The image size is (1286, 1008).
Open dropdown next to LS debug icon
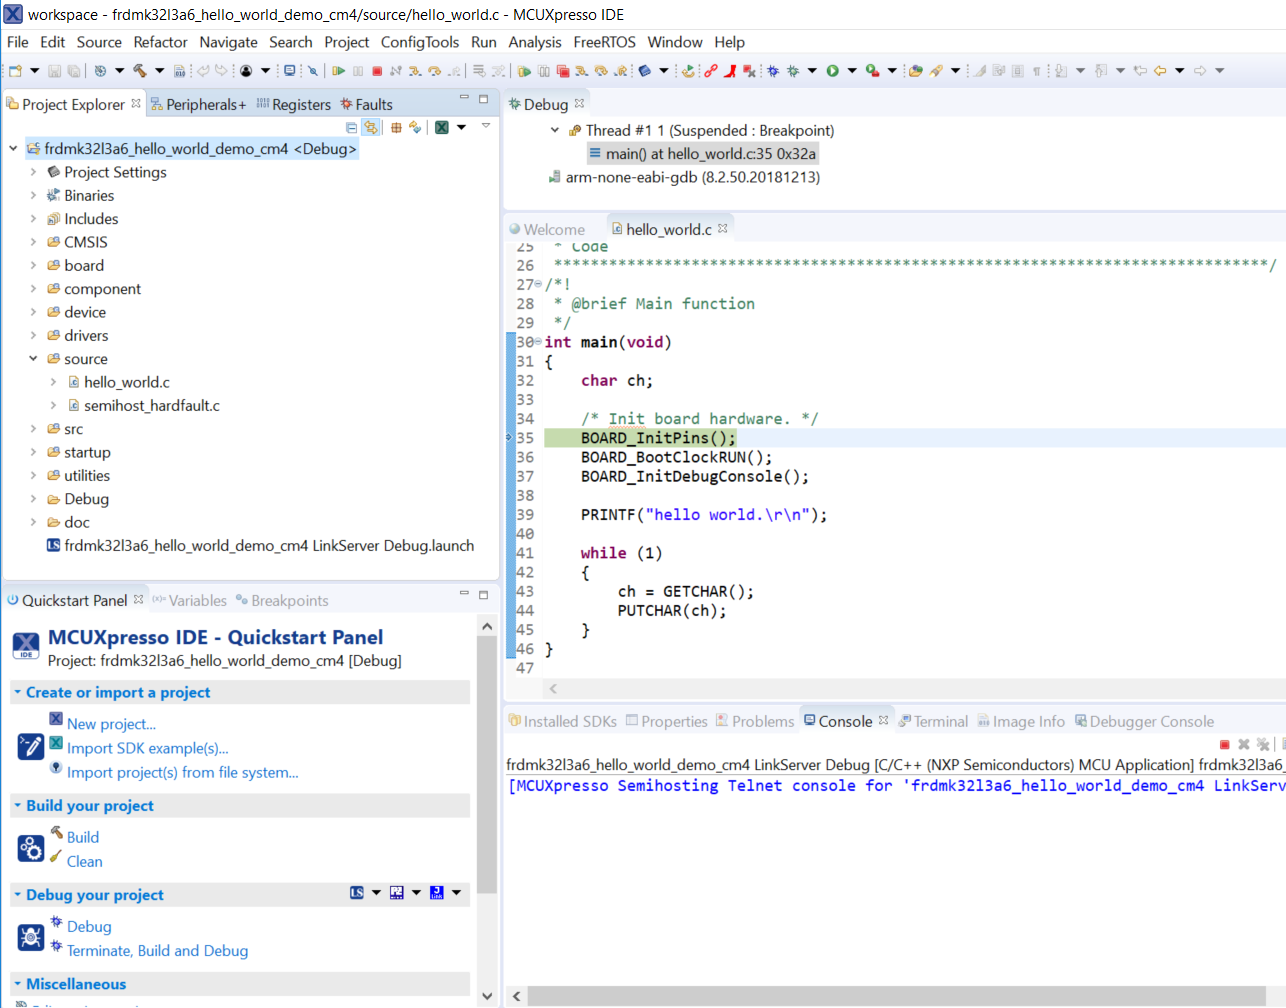click(x=377, y=893)
